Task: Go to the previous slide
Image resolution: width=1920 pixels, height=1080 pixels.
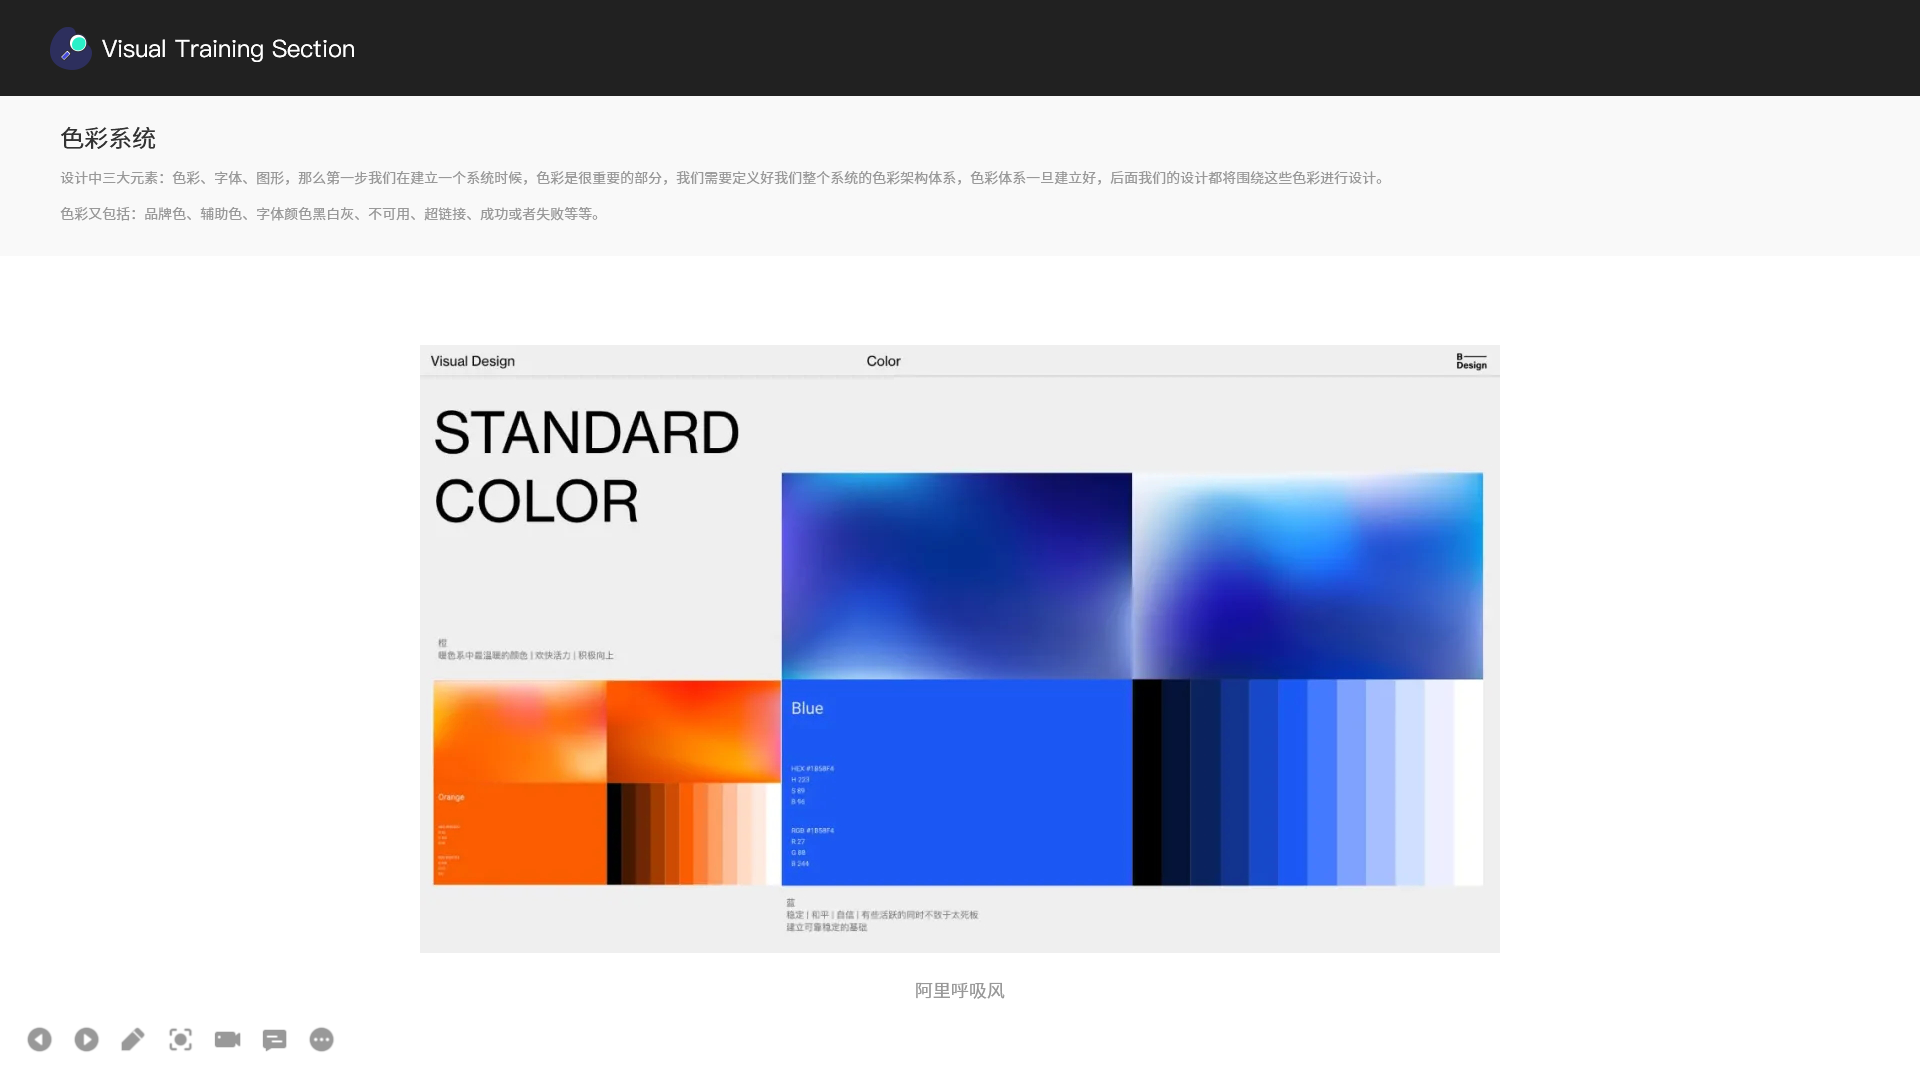Action: pyautogui.click(x=39, y=1040)
